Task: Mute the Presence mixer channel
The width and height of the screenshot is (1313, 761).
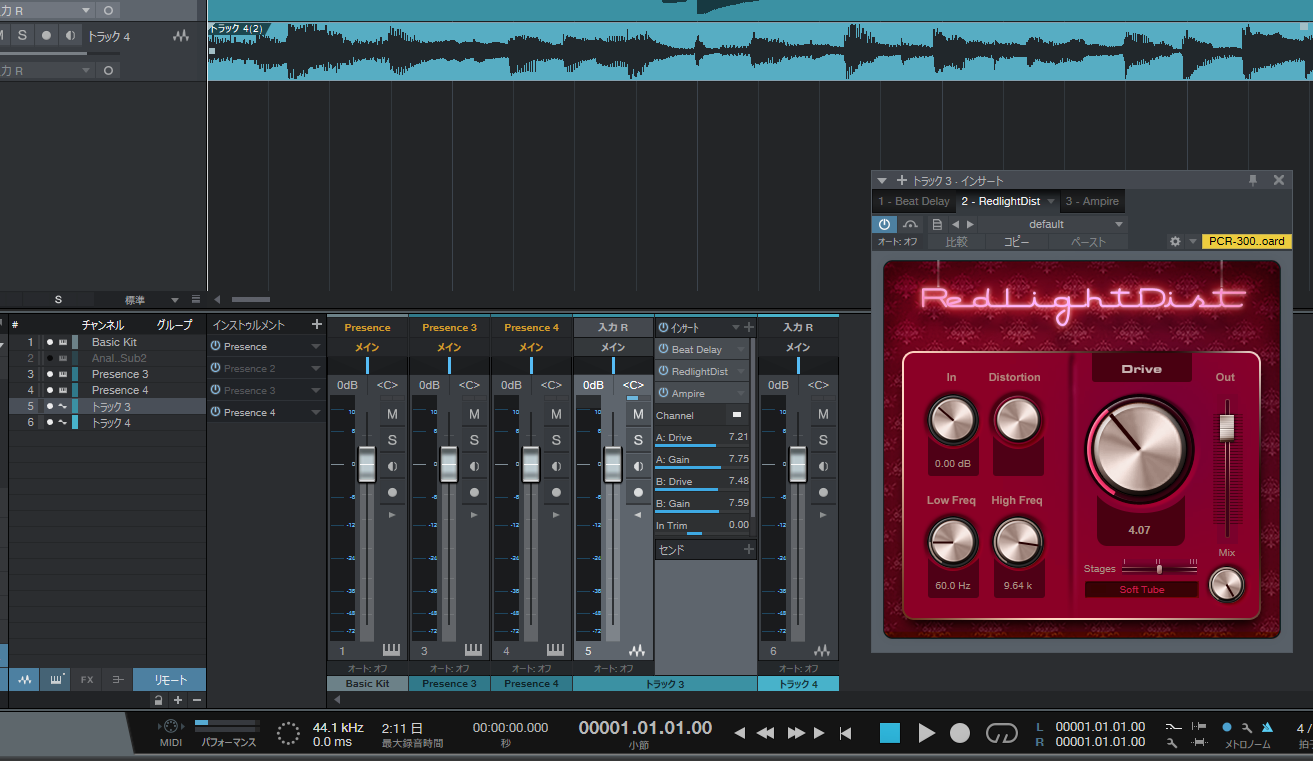Action: point(392,414)
